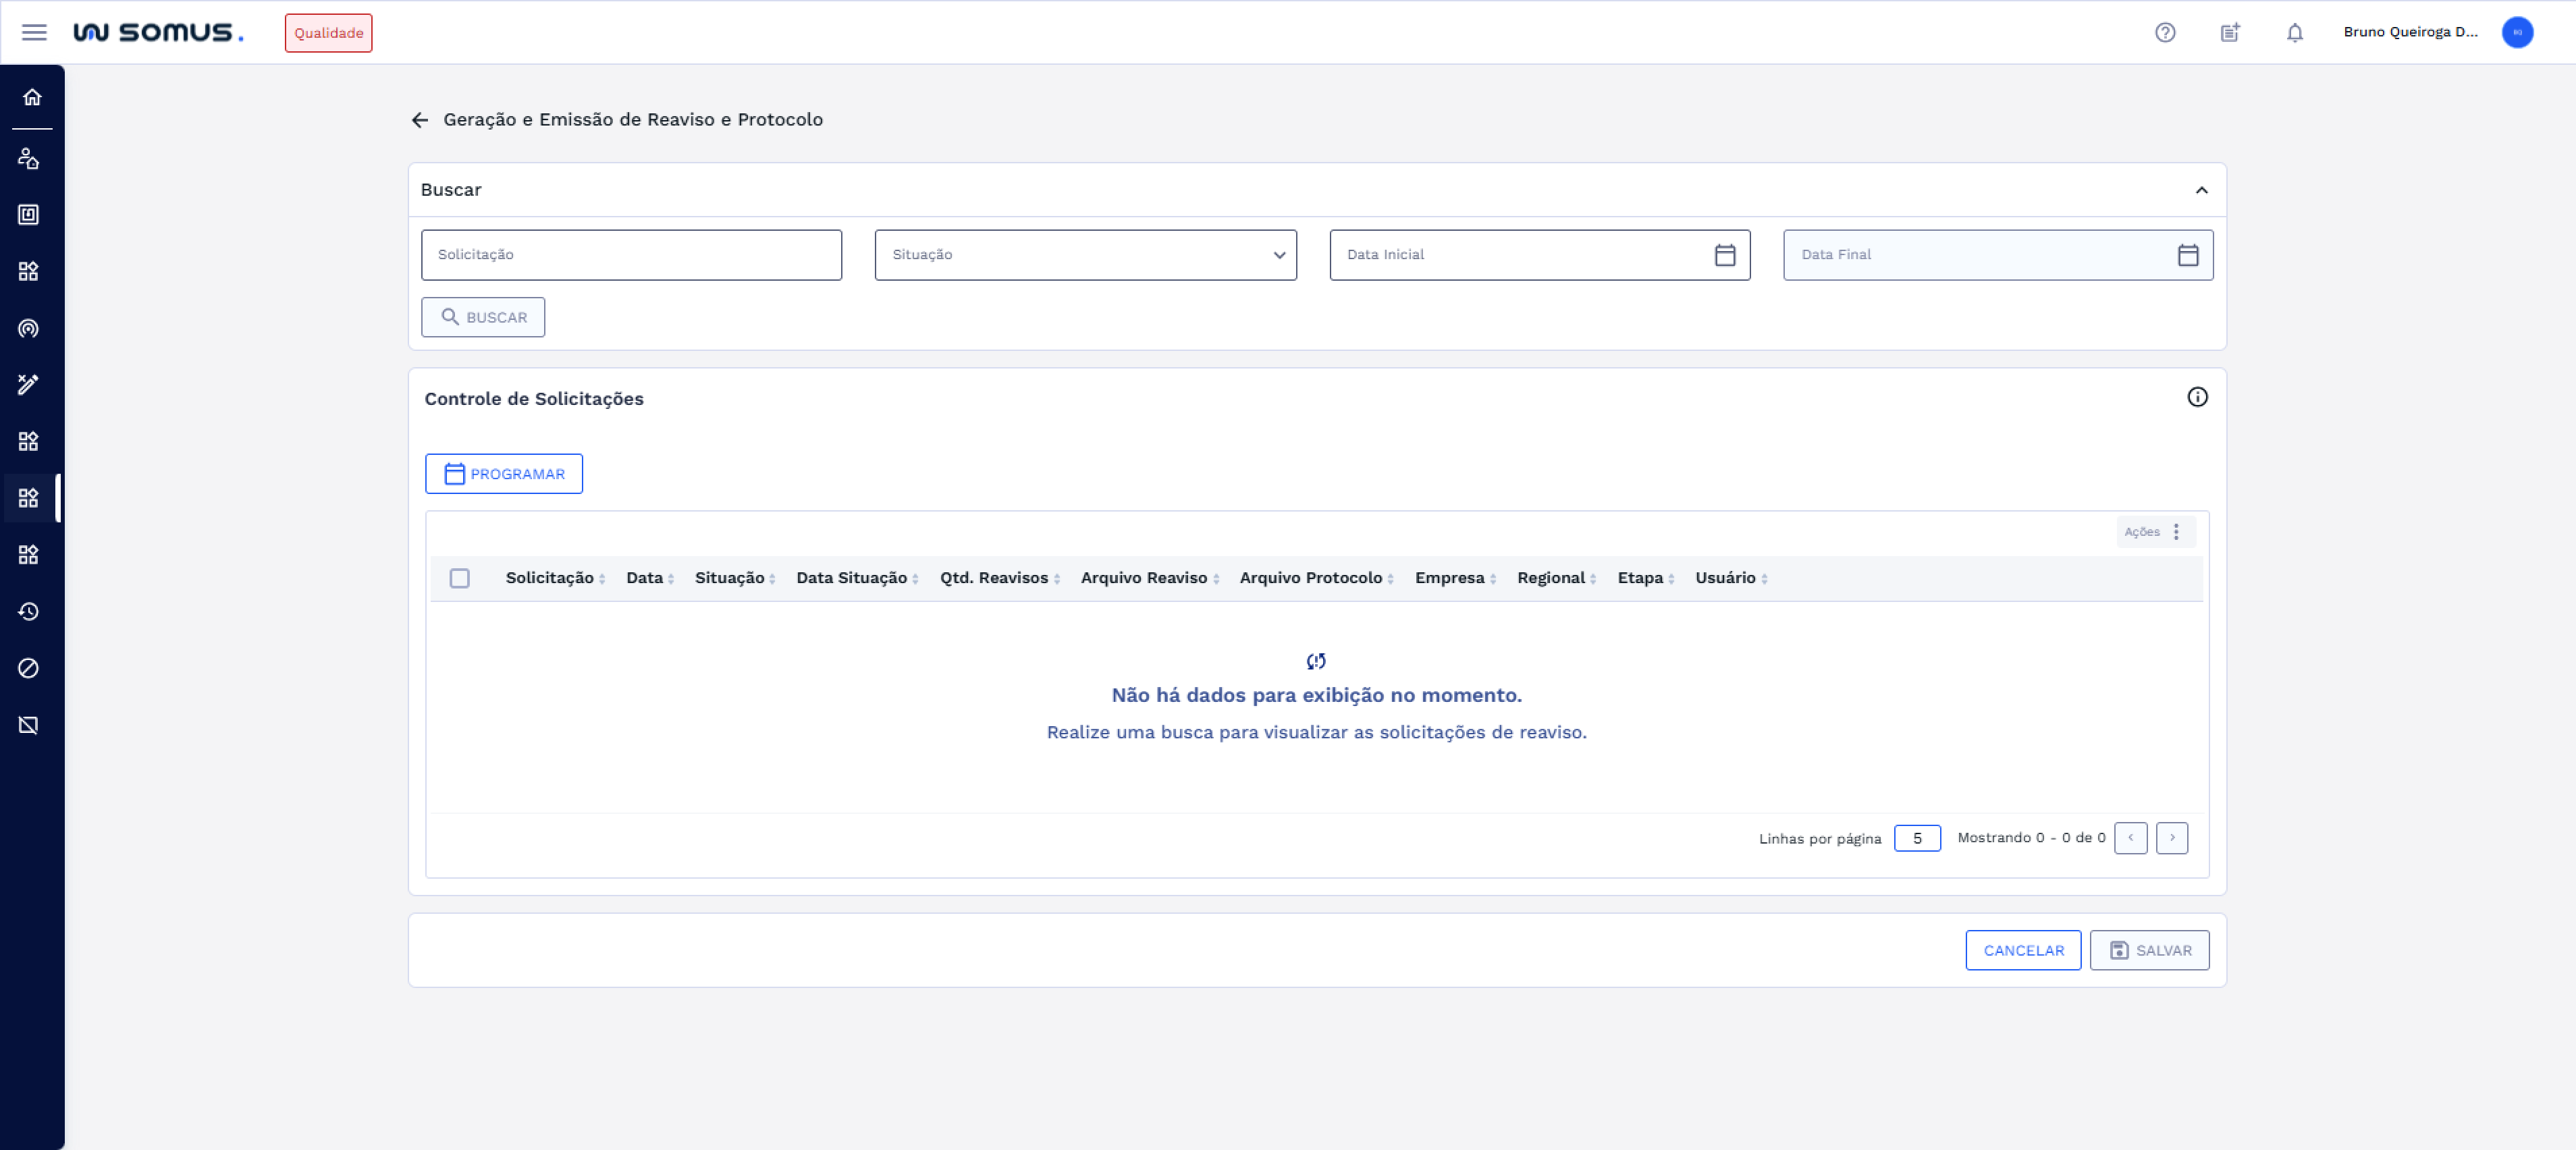
Task: Go to next table page
Action: (2171, 838)
